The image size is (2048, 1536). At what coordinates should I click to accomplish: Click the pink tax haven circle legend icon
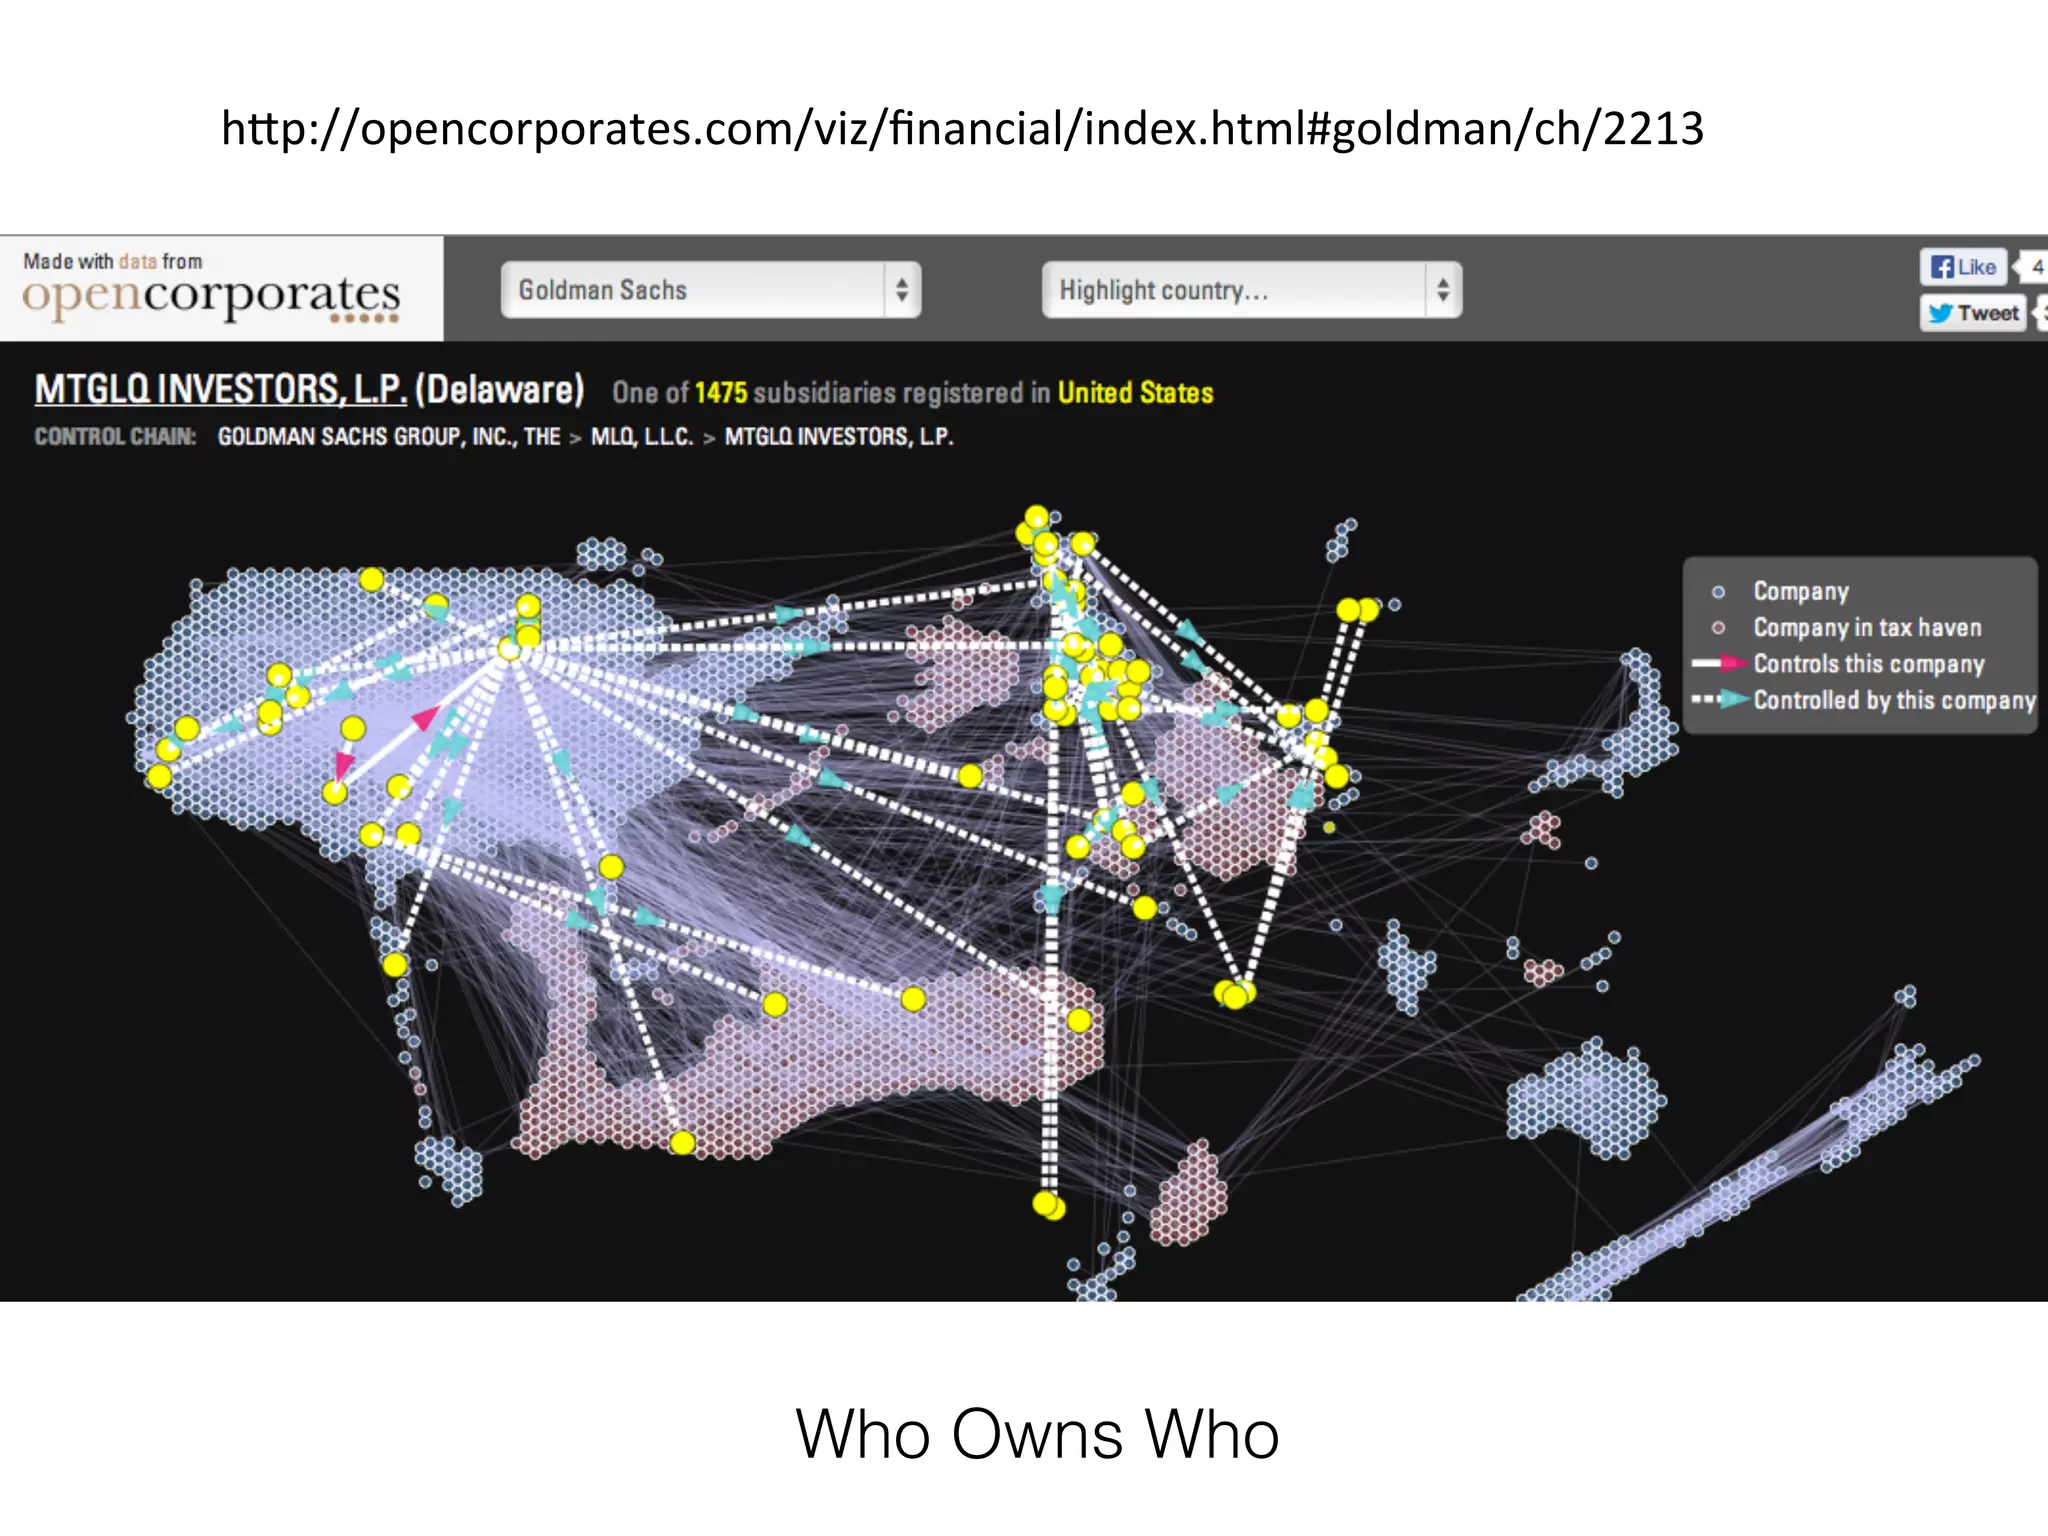point(1718,628)
